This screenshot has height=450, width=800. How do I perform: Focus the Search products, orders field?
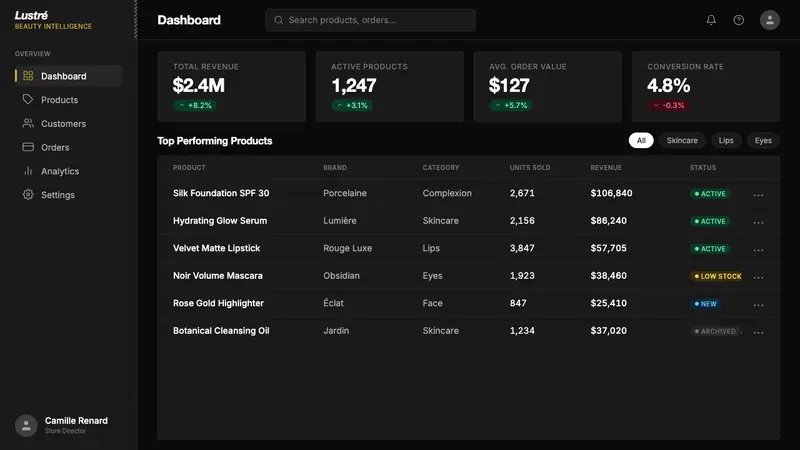370,20
